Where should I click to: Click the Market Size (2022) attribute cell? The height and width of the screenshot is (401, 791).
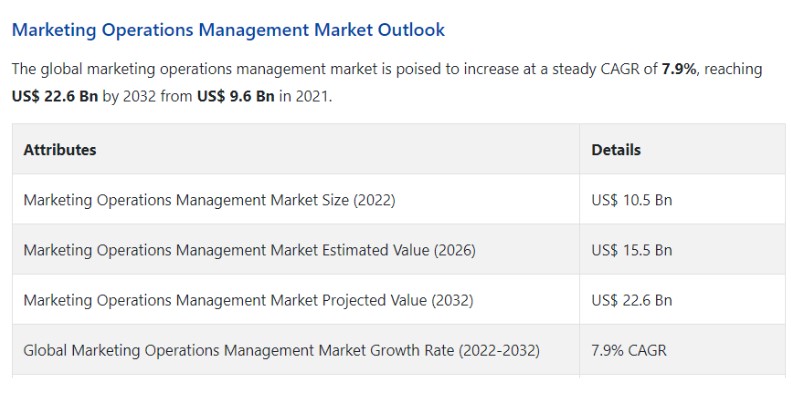pyautogui.click(x=209, y=200)
